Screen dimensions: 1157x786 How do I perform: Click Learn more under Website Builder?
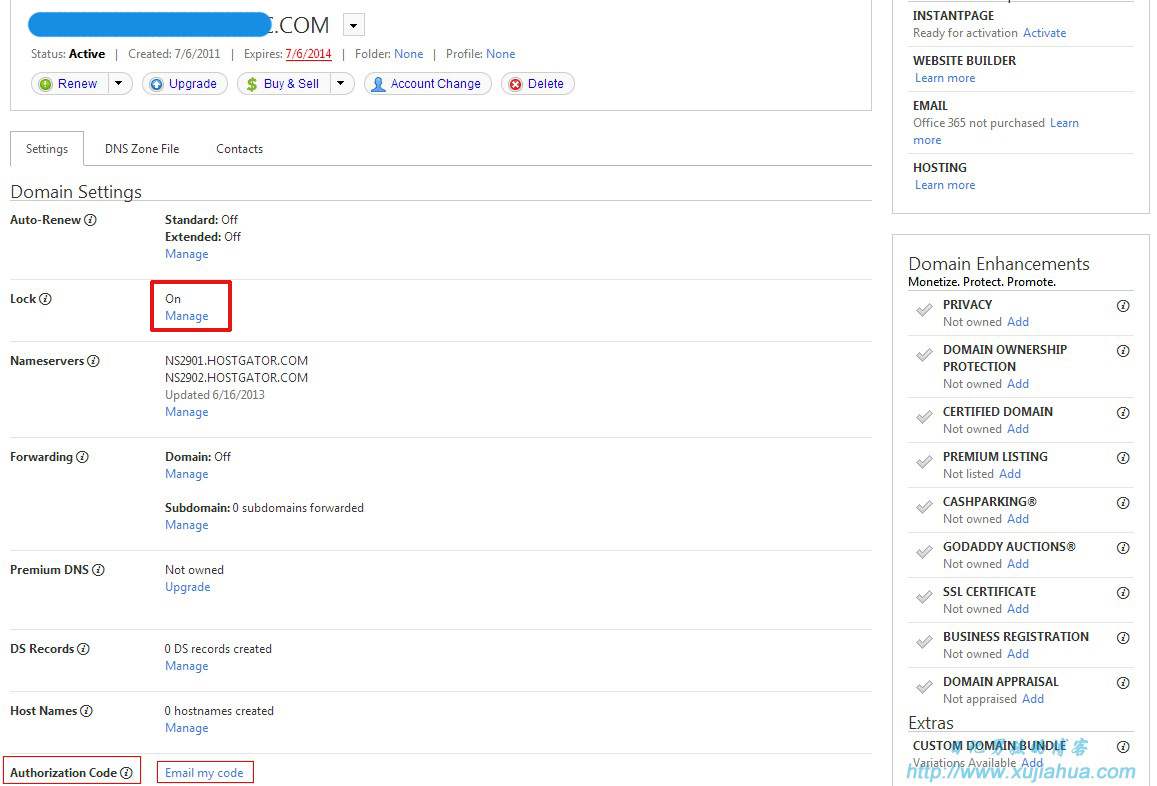[945, 78]
